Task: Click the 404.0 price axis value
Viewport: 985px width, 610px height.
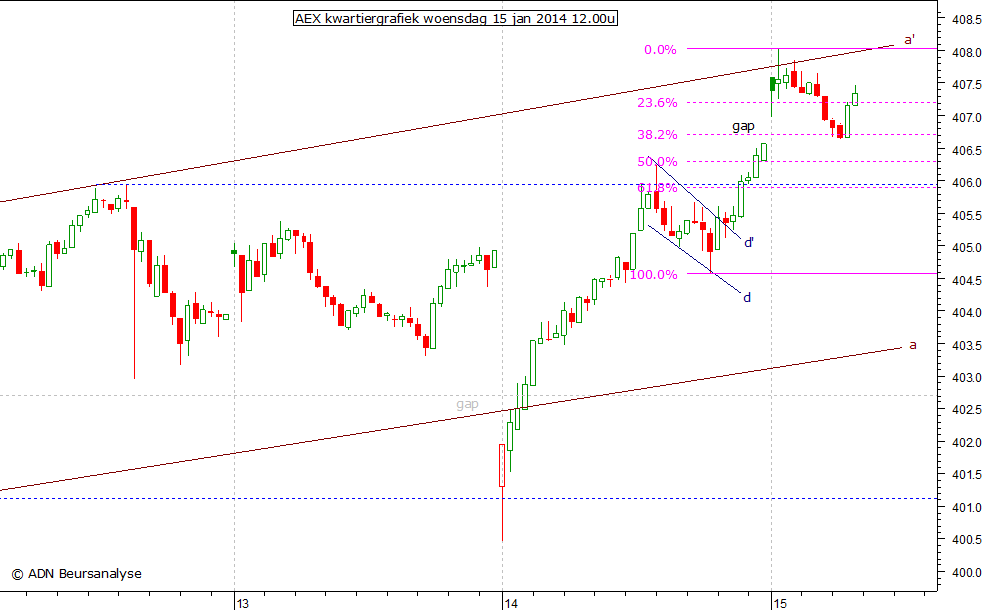Action: point(966,312)
